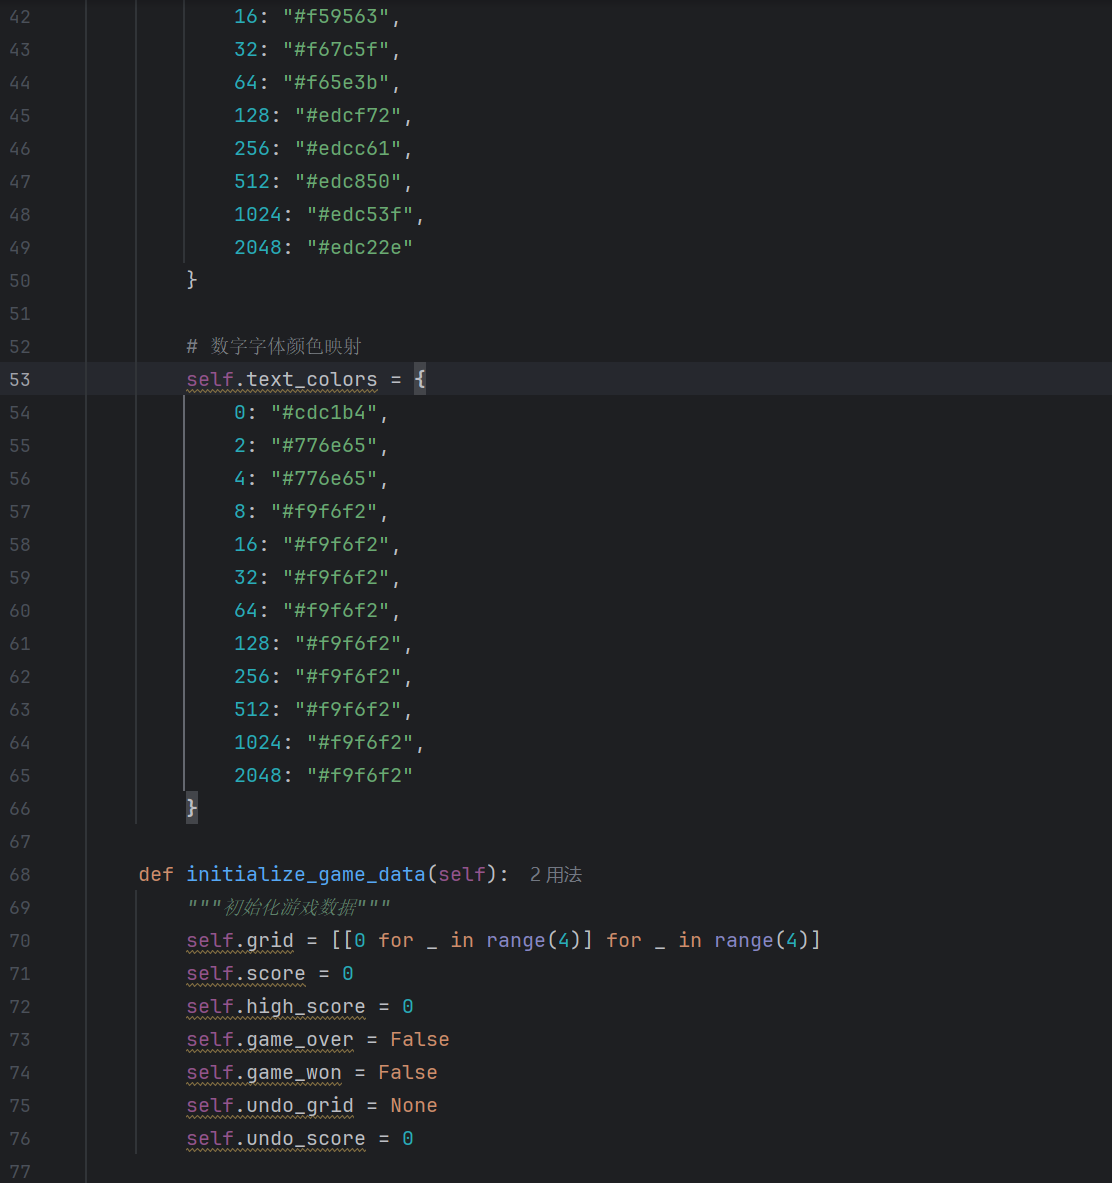Click line number 53 in the gutter
The width and height of the screenshot is (1112, 1183).
20,380
